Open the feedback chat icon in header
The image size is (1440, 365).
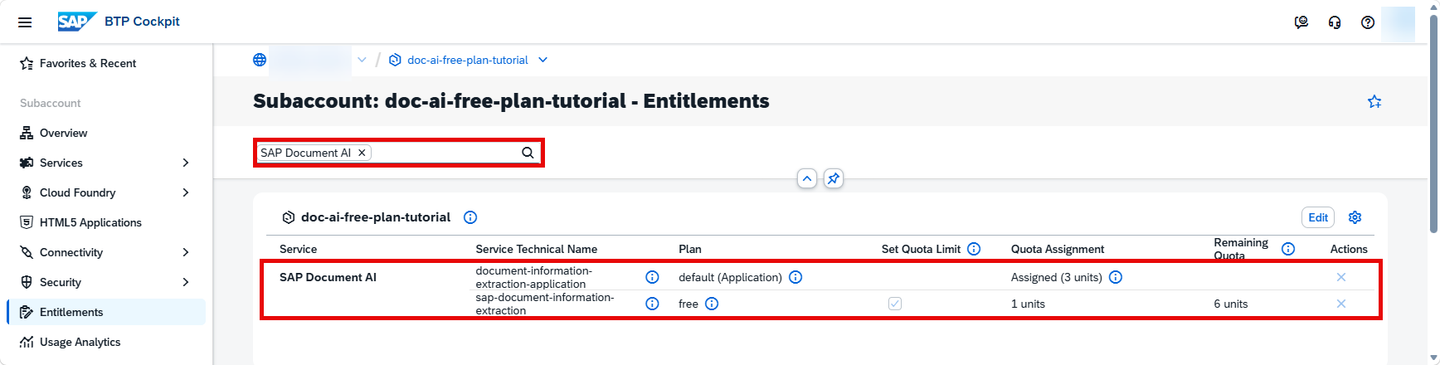point(1301,22)
